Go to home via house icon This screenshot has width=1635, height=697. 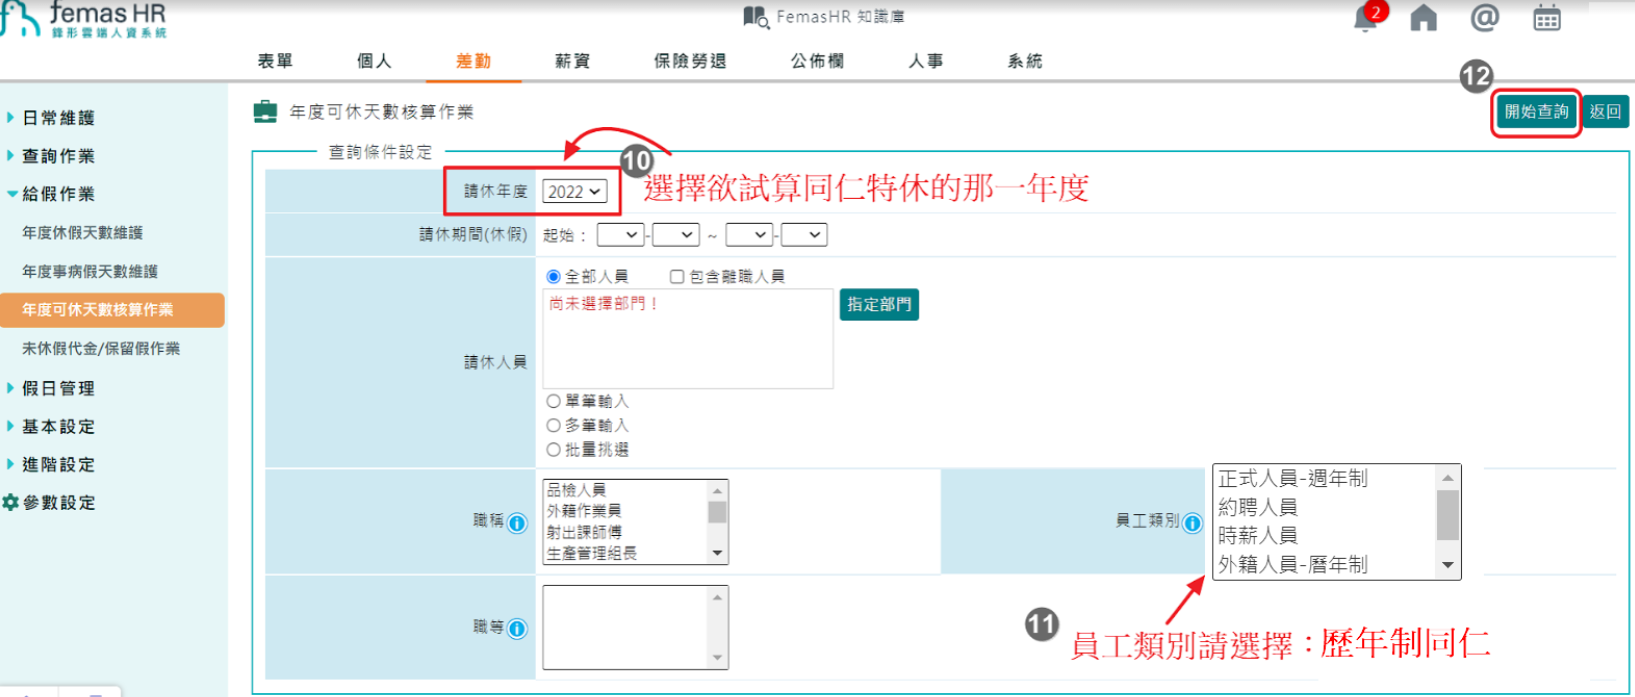coord(1423,18)
